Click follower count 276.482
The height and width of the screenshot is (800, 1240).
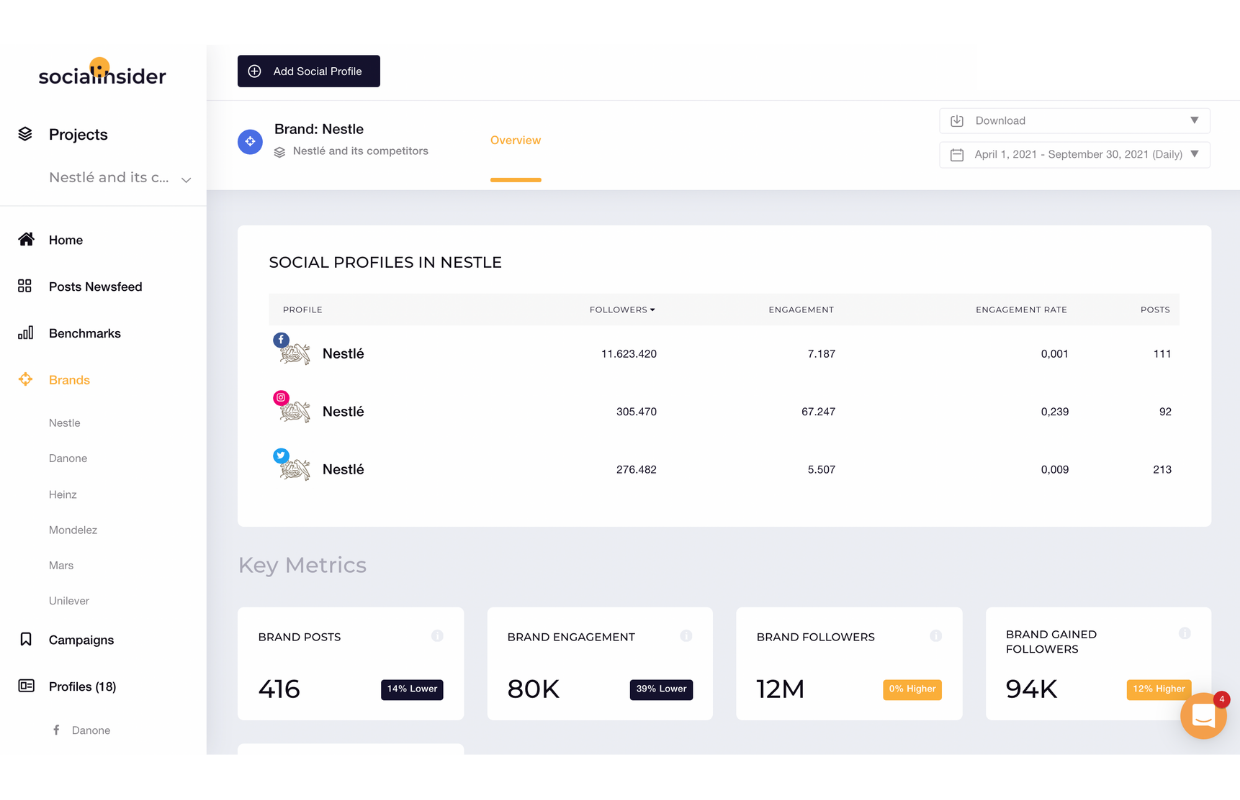tap(636, 470)
